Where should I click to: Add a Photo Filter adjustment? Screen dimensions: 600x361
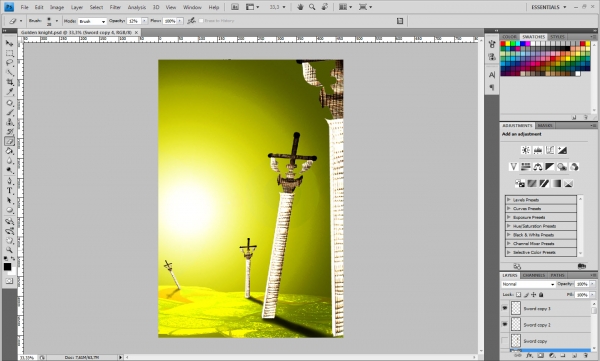[x=562, y=167]
